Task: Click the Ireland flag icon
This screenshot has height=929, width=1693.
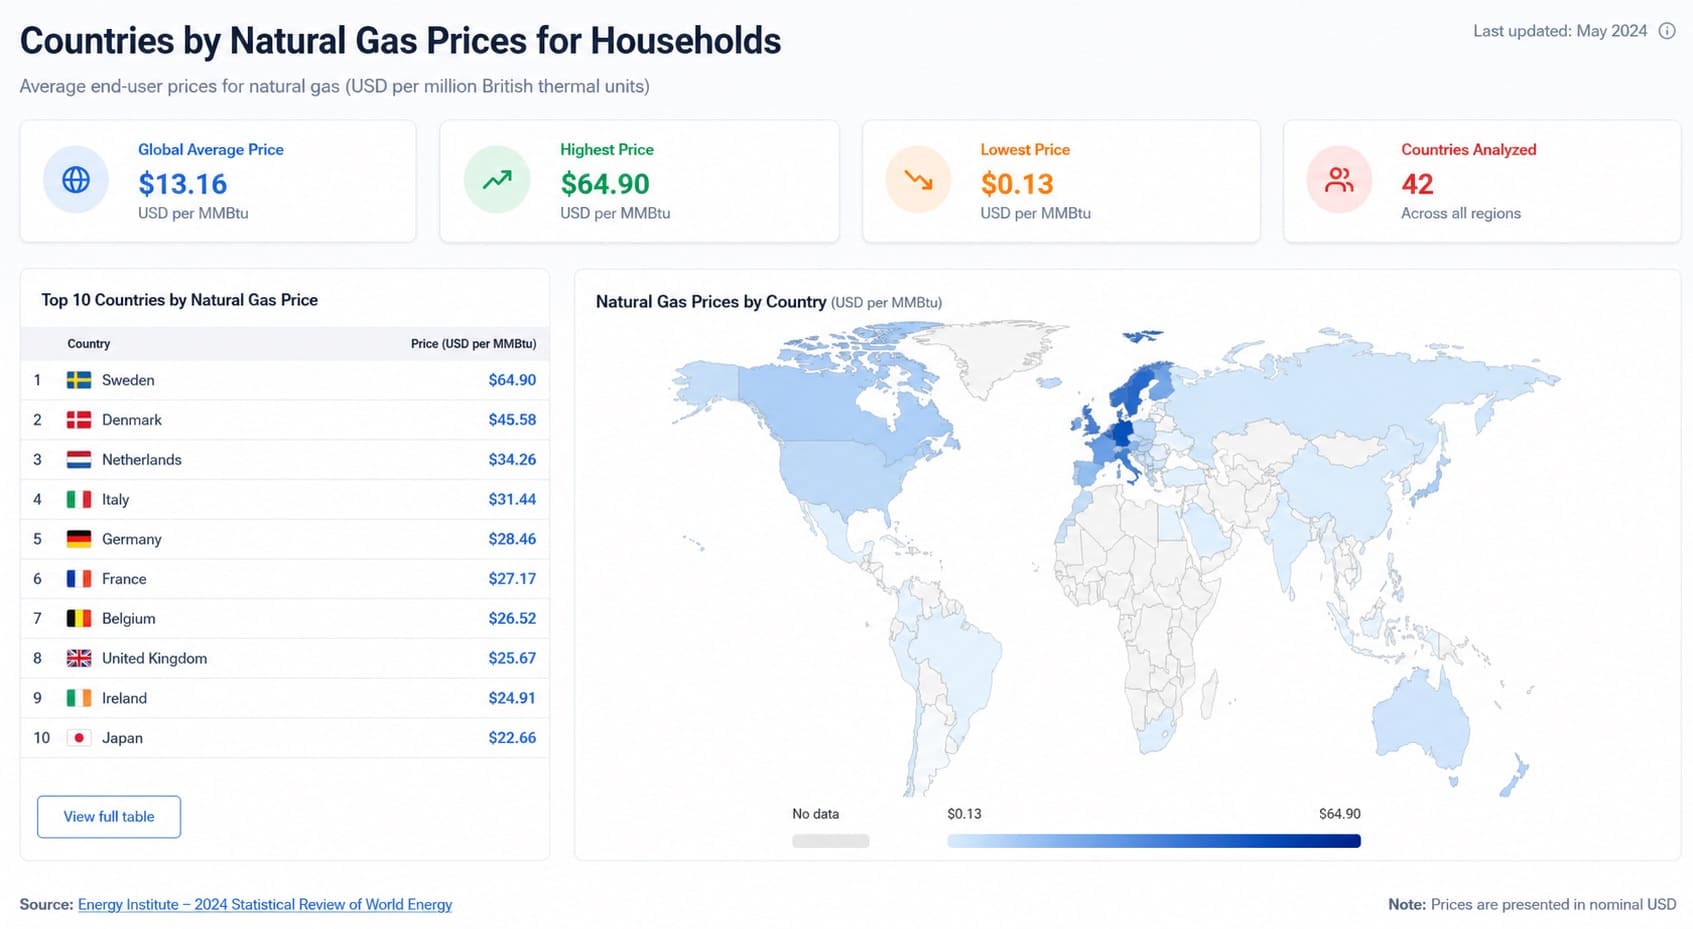Action: [x=79, y=698]
